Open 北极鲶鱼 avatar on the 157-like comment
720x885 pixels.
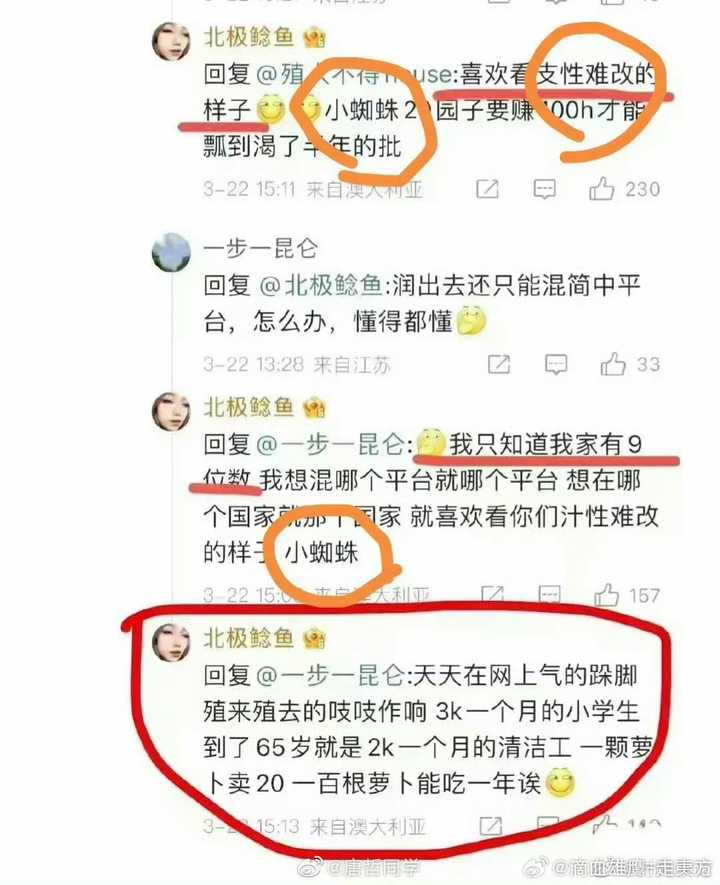[172, 411]
